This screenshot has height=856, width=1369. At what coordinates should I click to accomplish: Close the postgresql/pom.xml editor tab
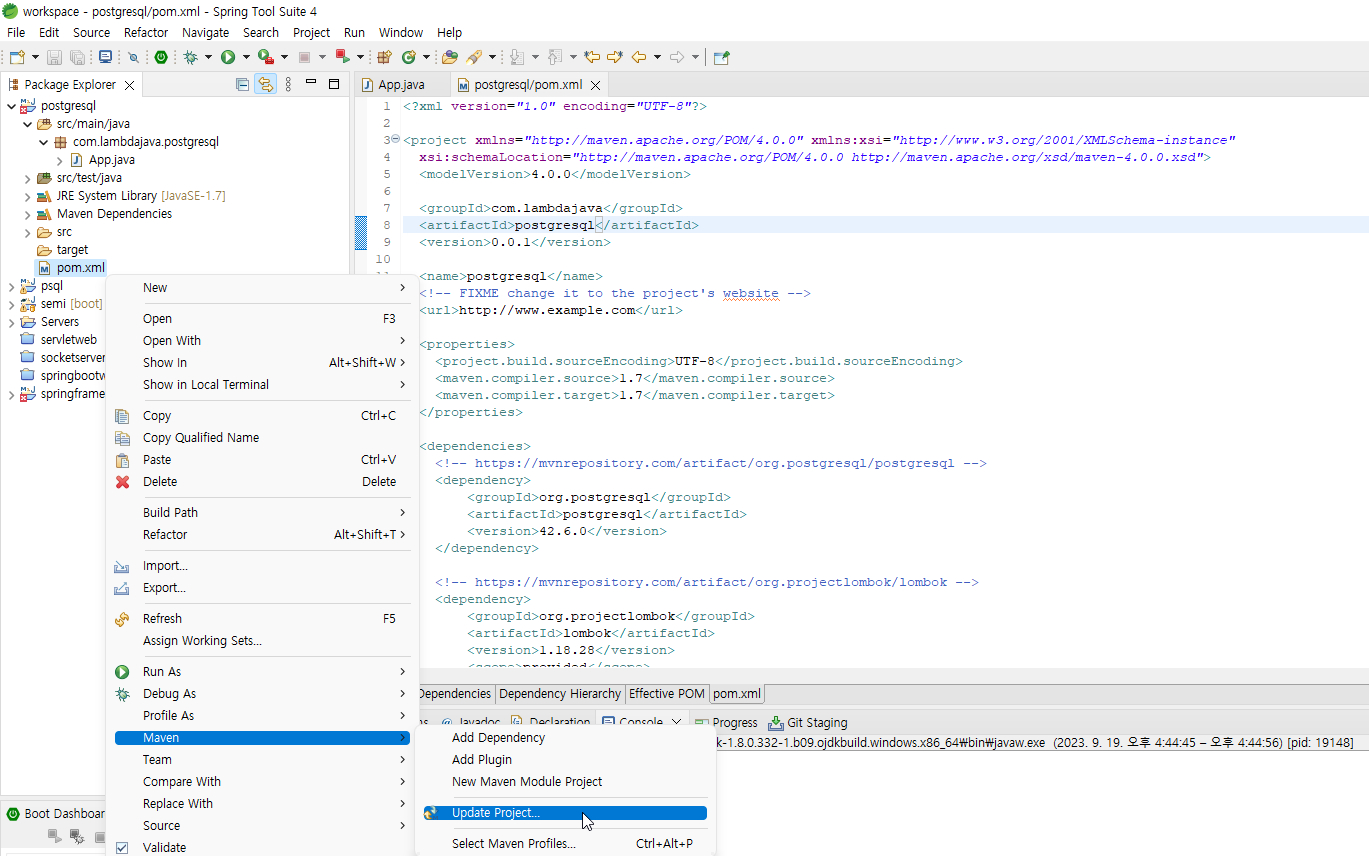point(595,85)
